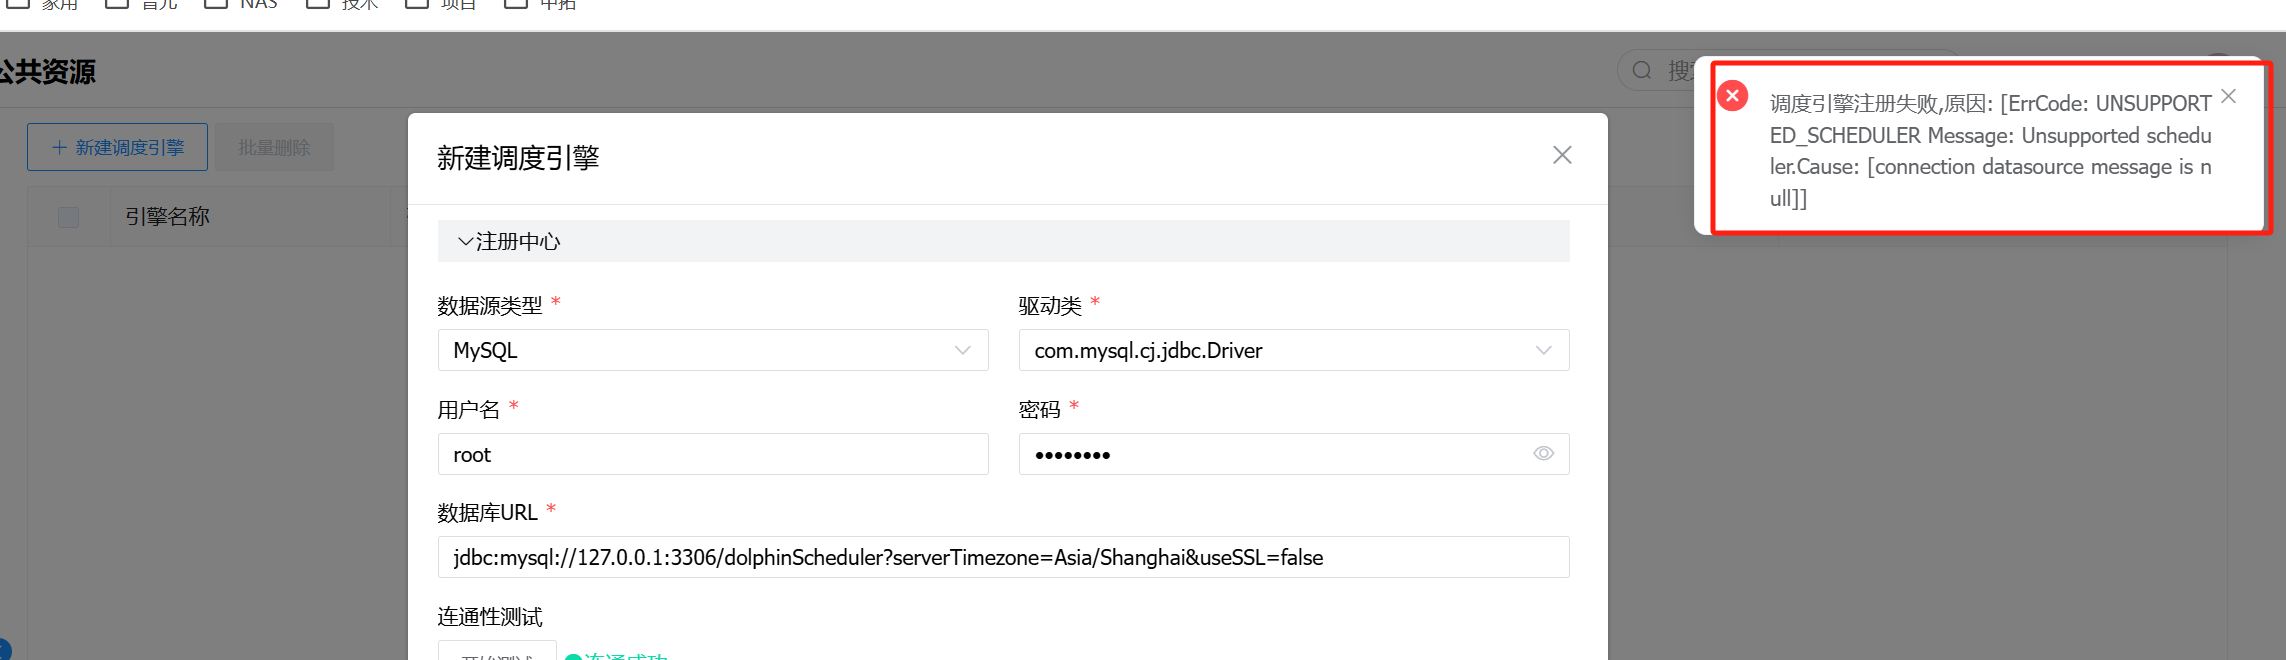This screenshot has width=2286, height=660.
Task: Close the 新建调度引擎 dialog
Action: (1562, 155)
